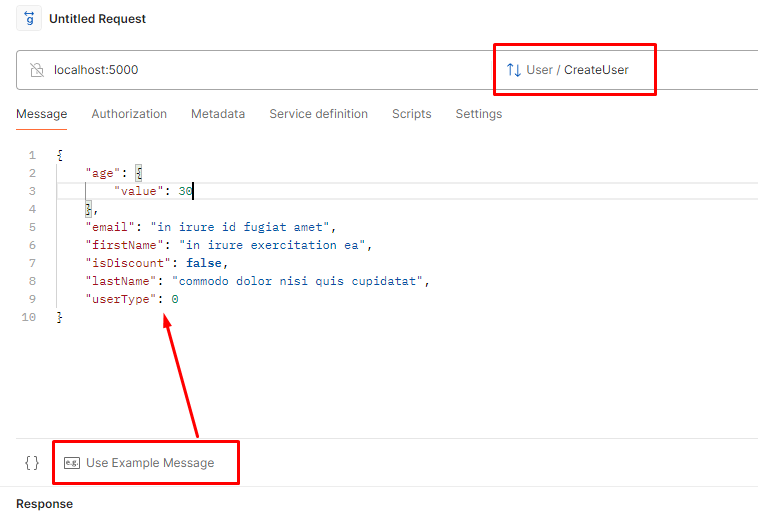
Task: Click the false value of isDiscount
Action: pyautogui.click(x=204, y=263)
